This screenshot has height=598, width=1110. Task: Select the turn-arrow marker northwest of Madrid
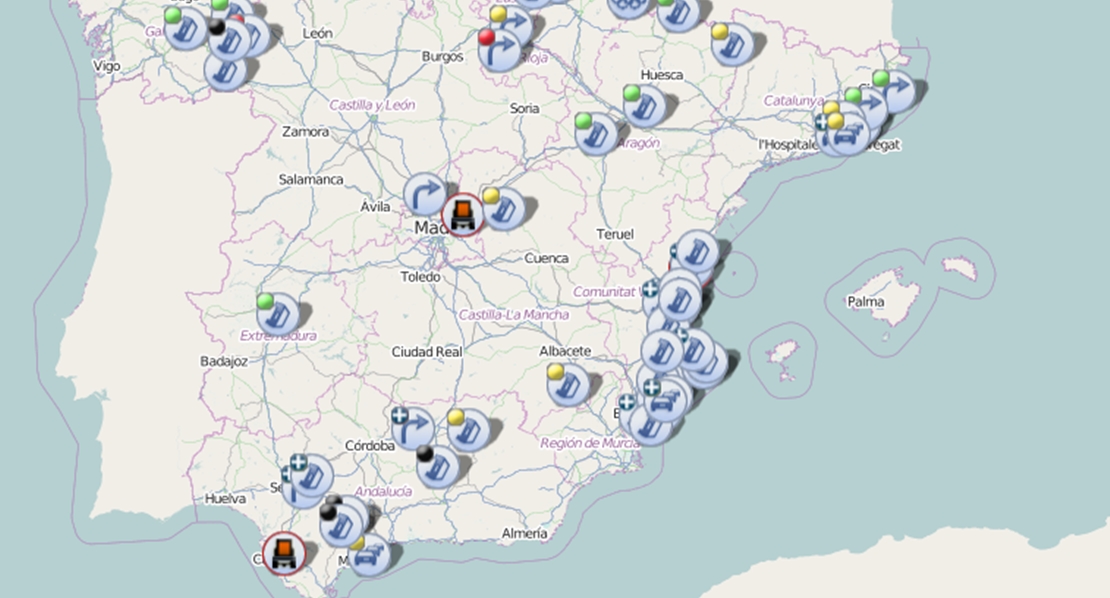pos(425,194)
